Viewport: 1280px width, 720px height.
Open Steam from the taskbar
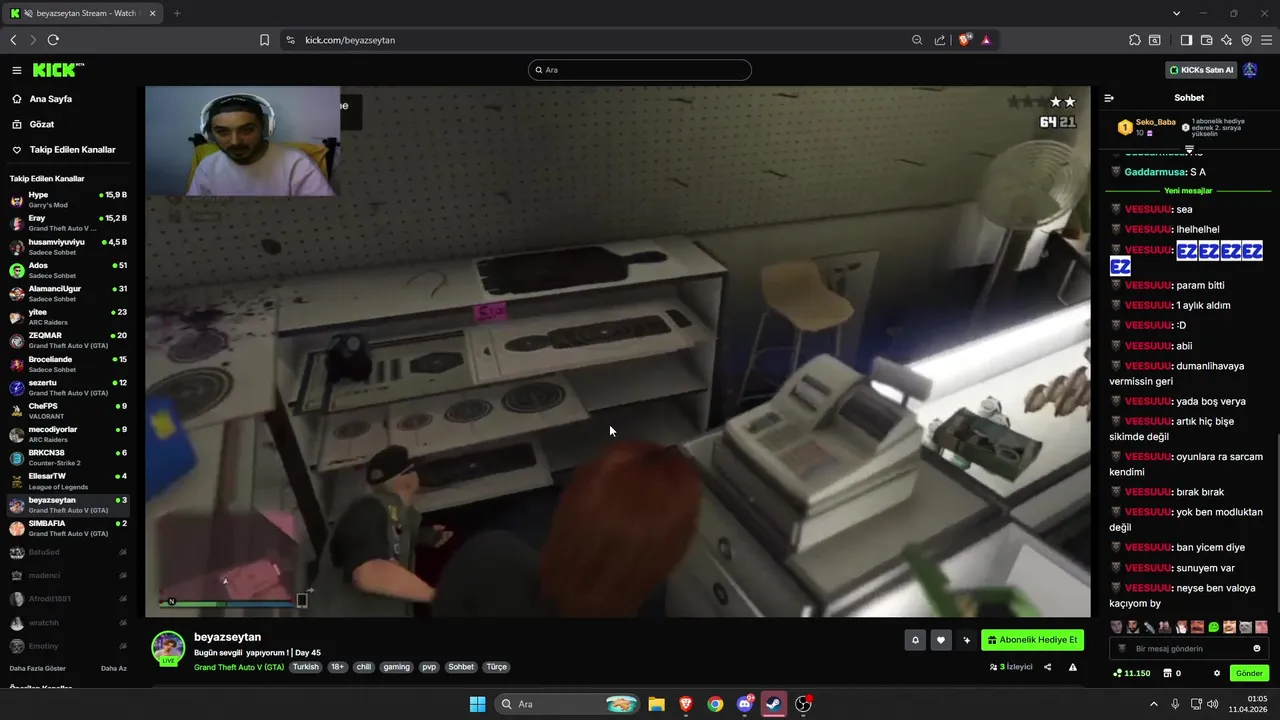tap(774, 704)
